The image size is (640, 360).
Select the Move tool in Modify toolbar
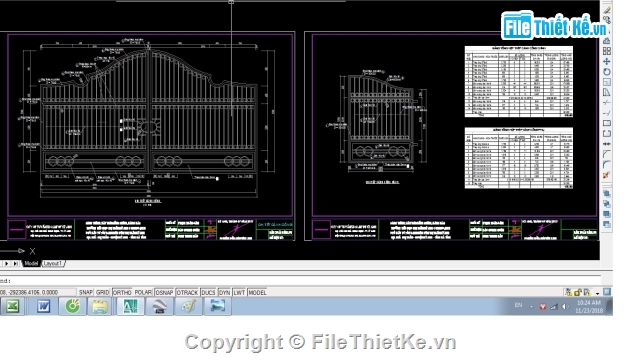607,62
